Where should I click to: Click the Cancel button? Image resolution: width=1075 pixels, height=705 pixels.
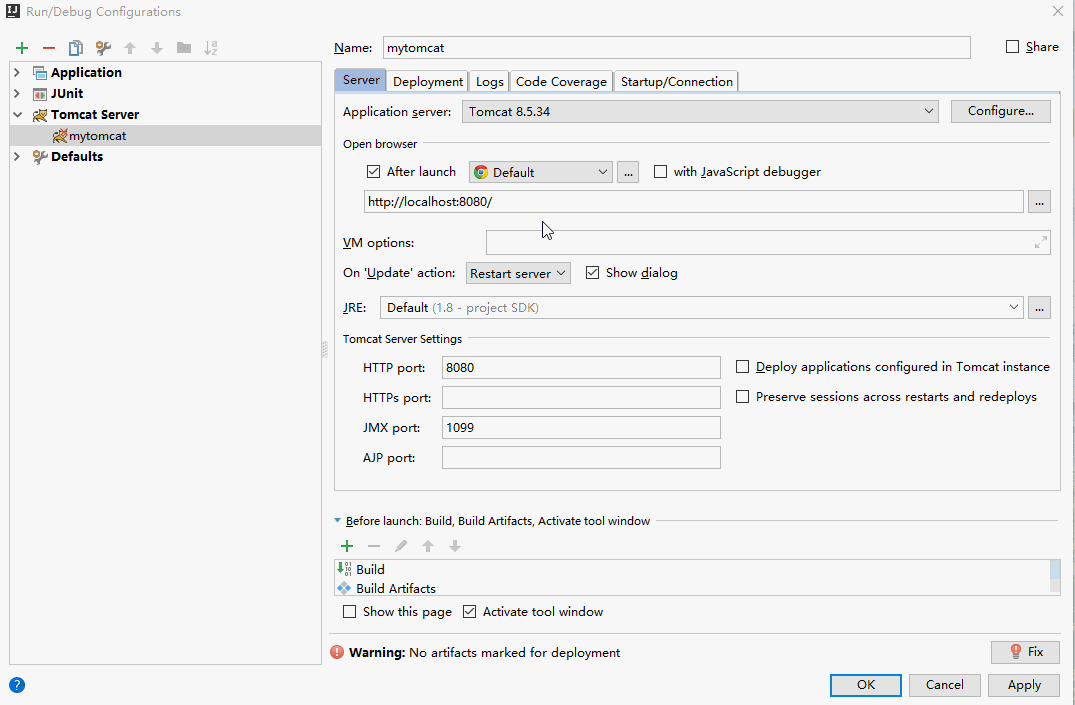click(944, 684)
